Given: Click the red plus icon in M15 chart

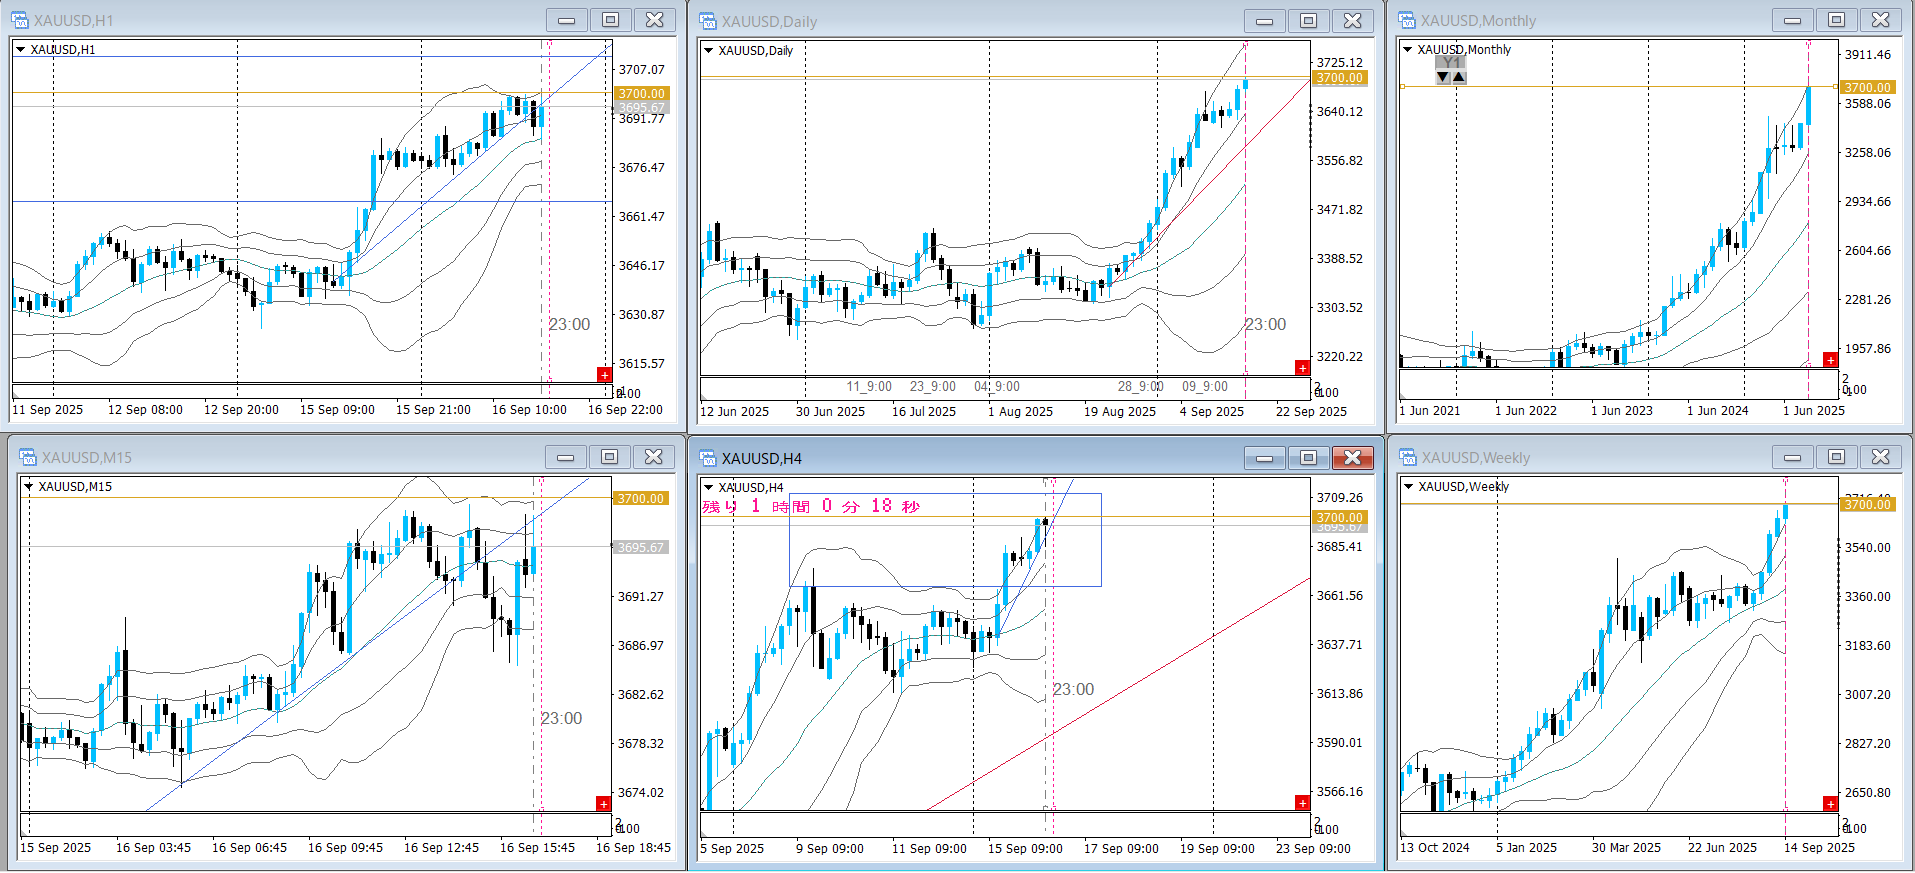Looking at the screenshot, I should [x=603, y=803].
